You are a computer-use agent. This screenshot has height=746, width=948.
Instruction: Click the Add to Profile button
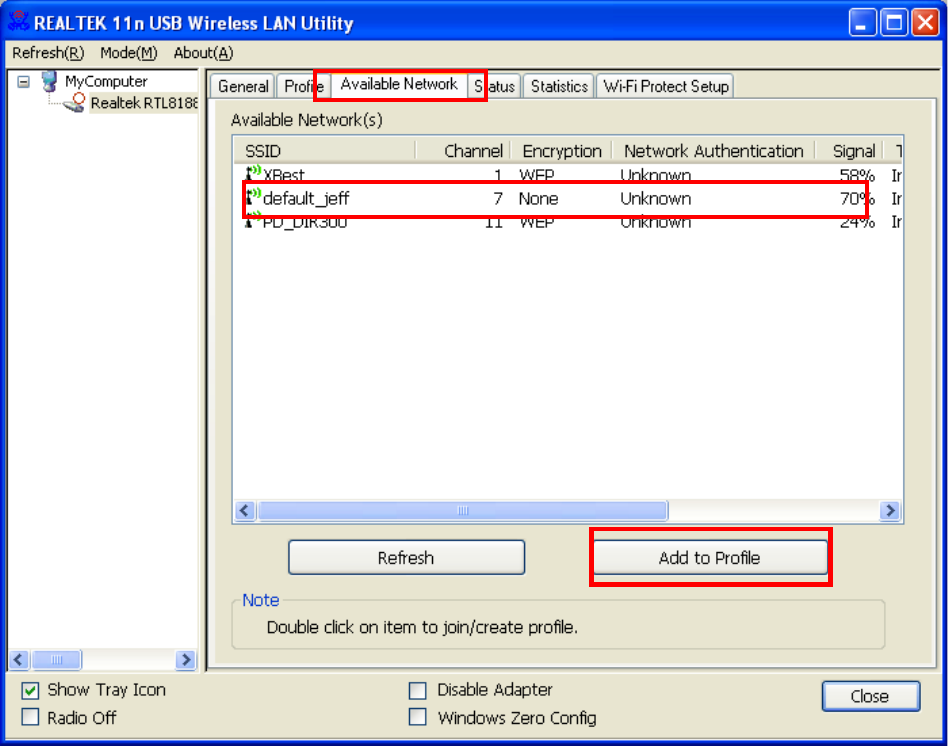(710, 557)
